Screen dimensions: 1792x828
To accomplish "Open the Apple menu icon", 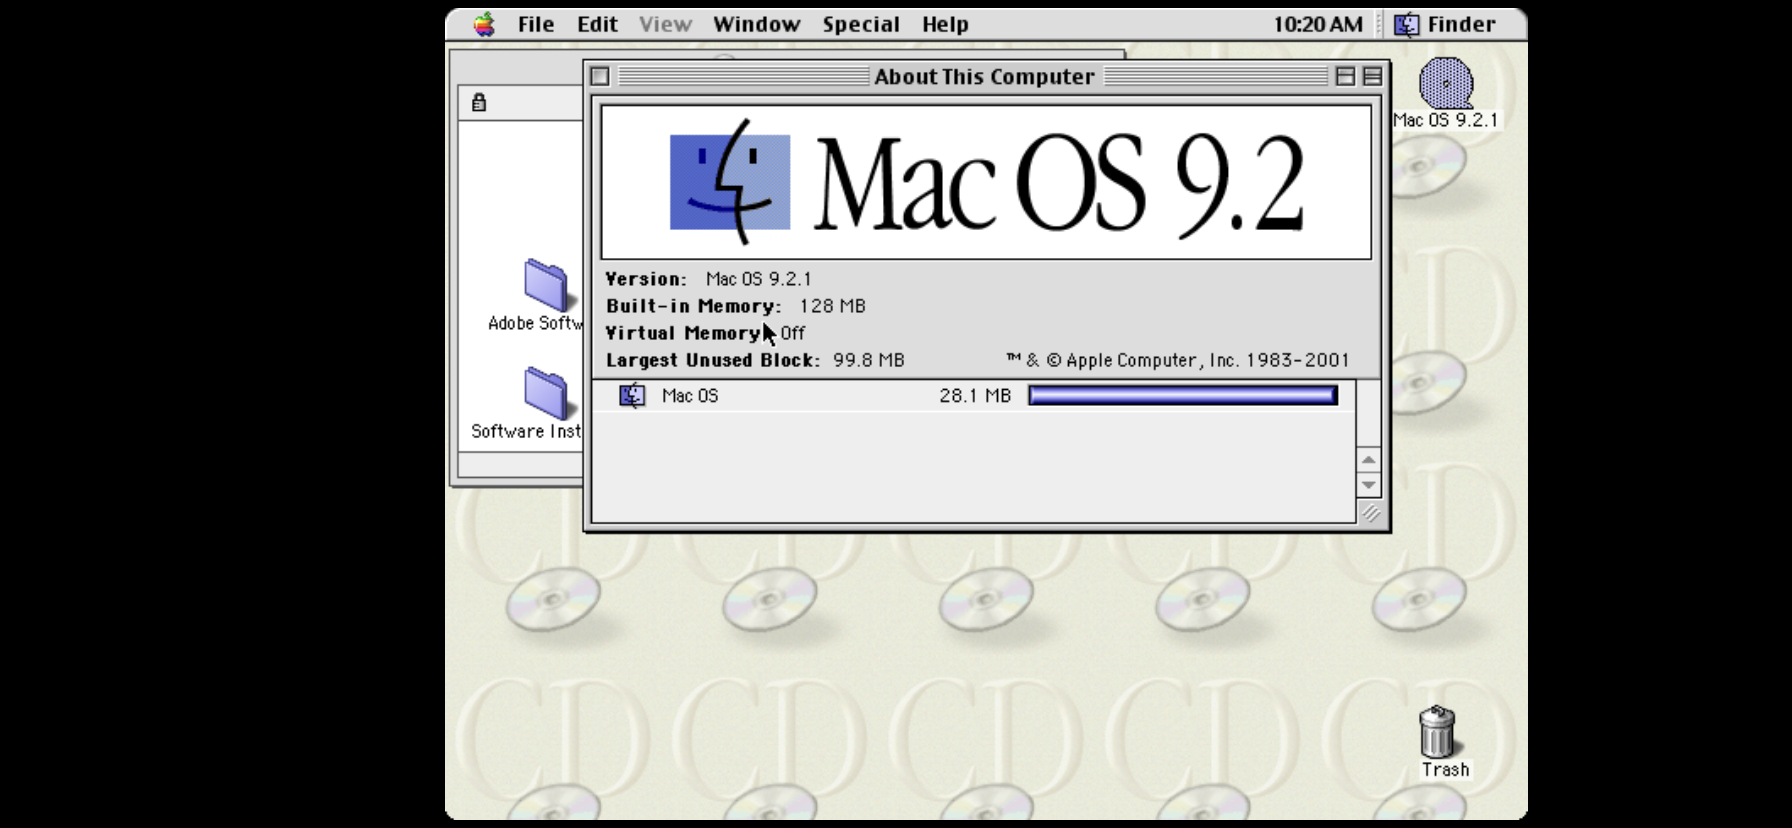I will 484,24.
